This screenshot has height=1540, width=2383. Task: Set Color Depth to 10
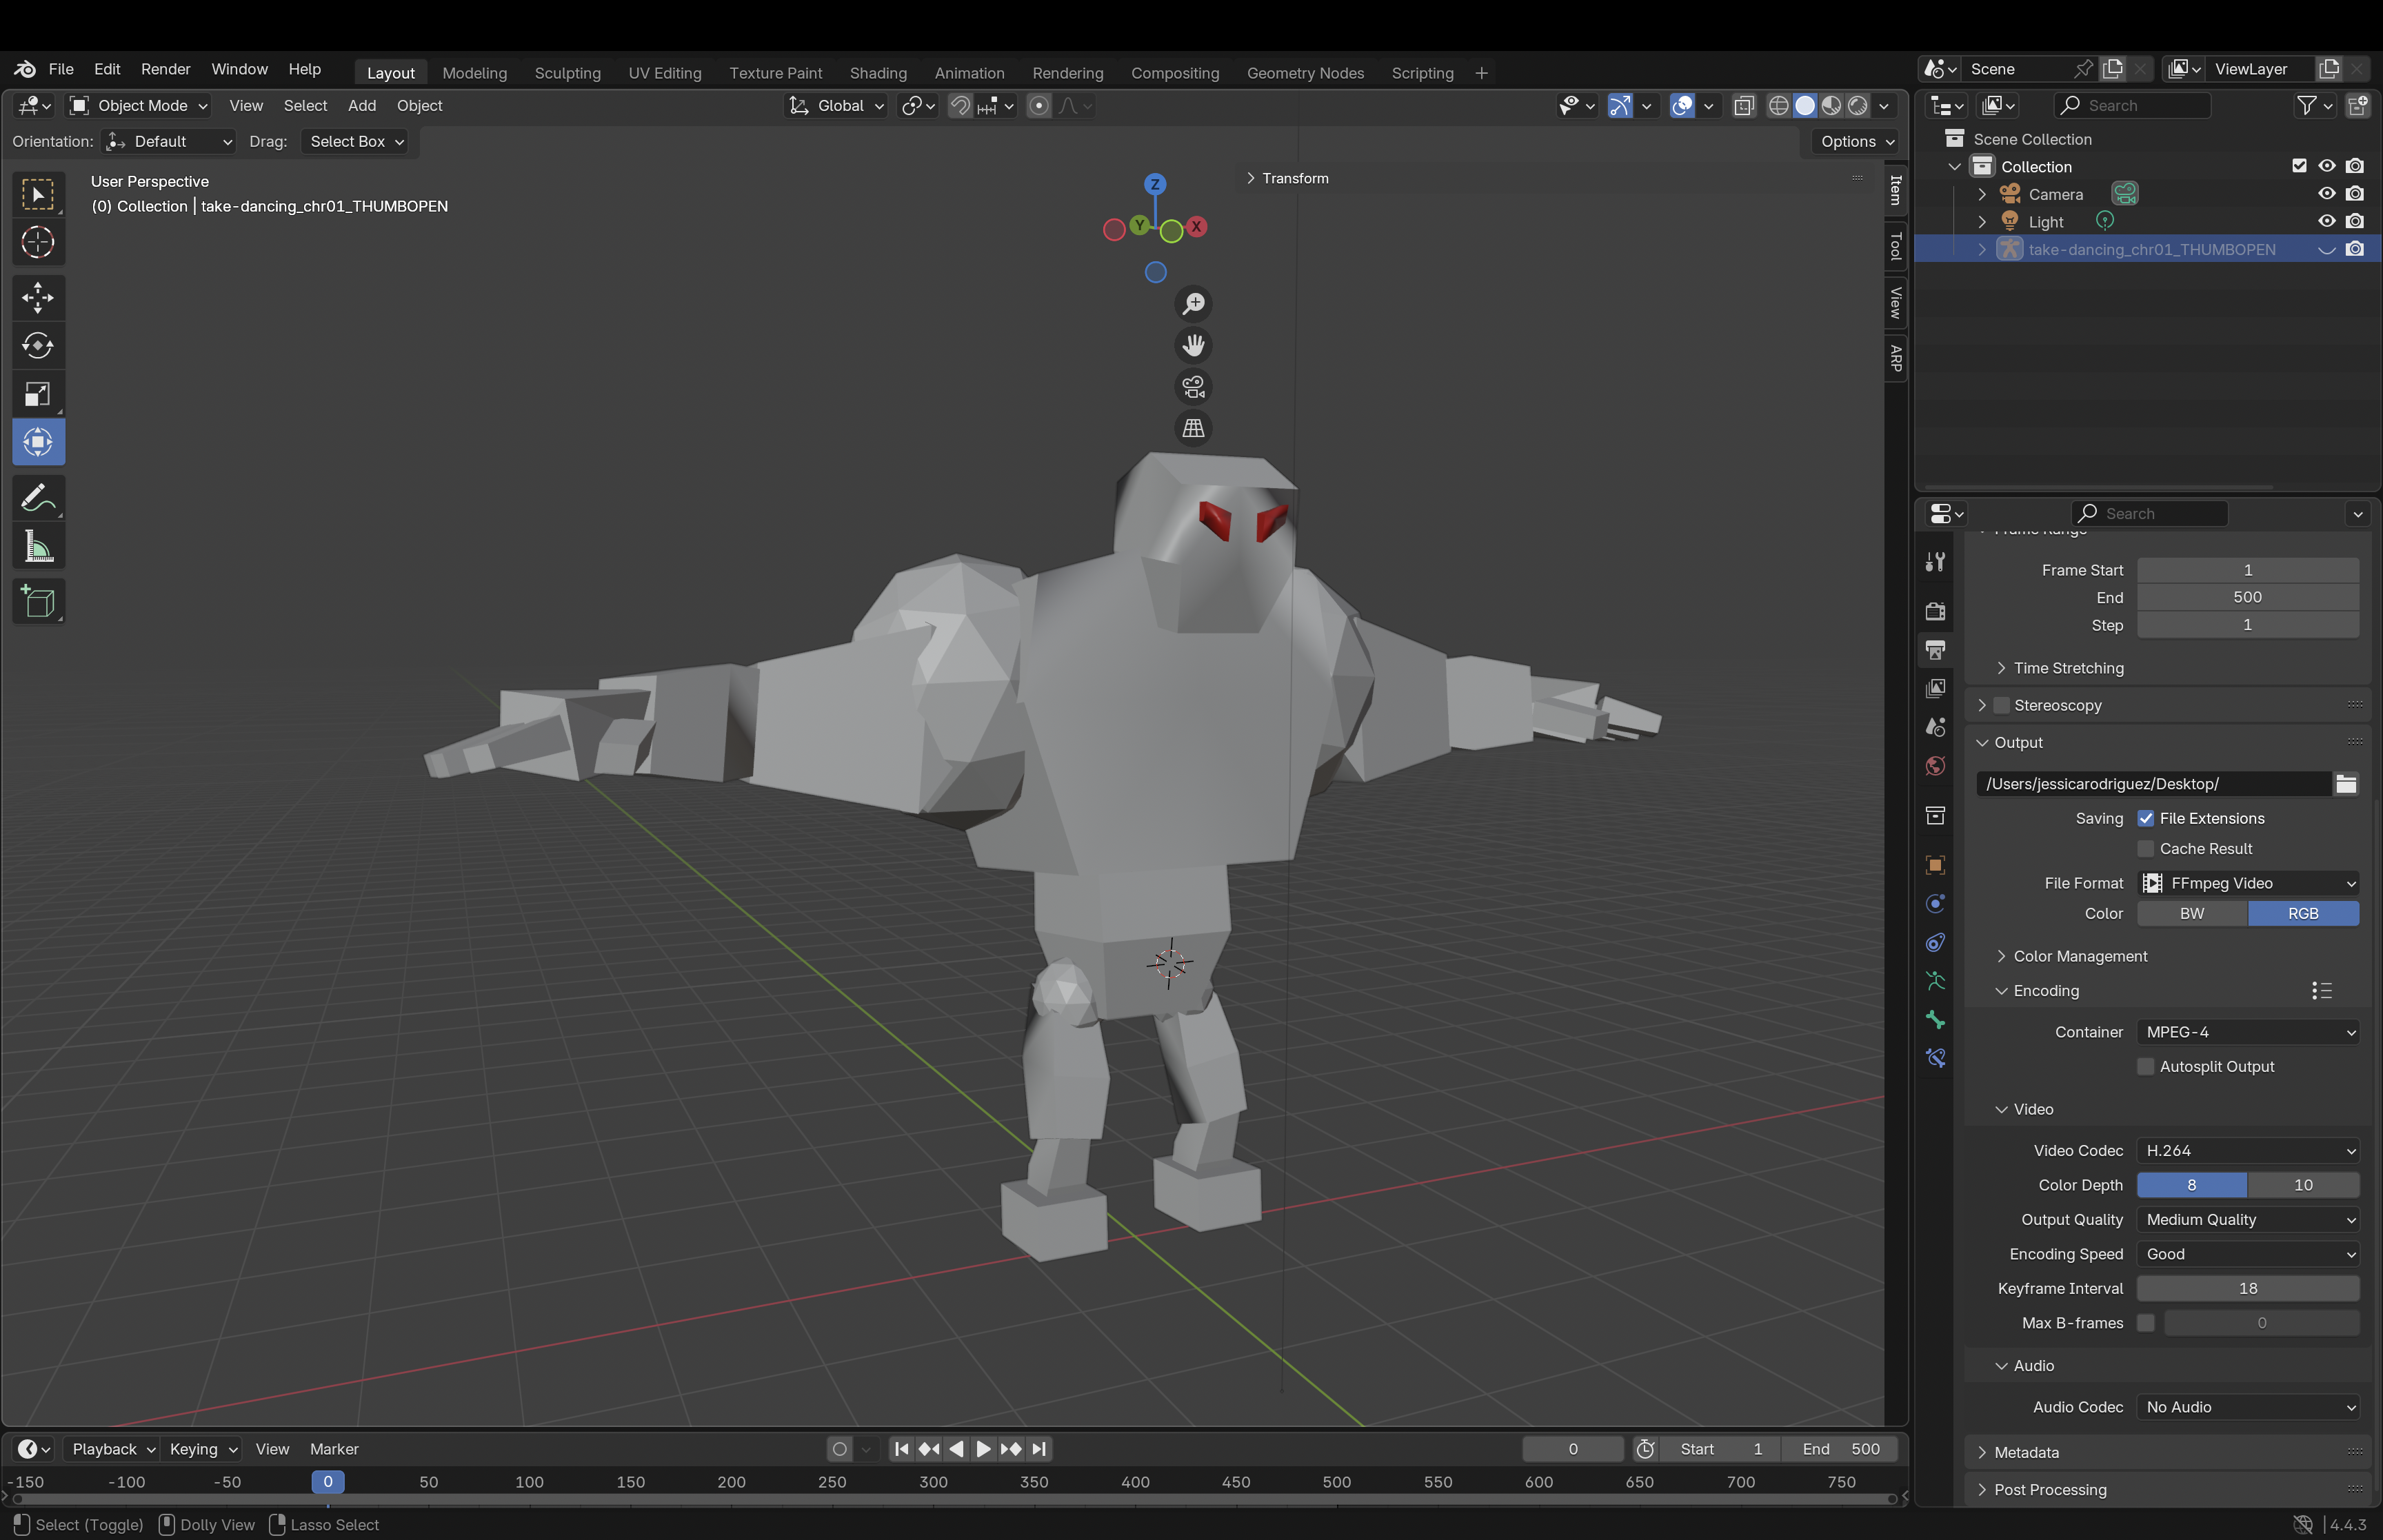2303,1185
